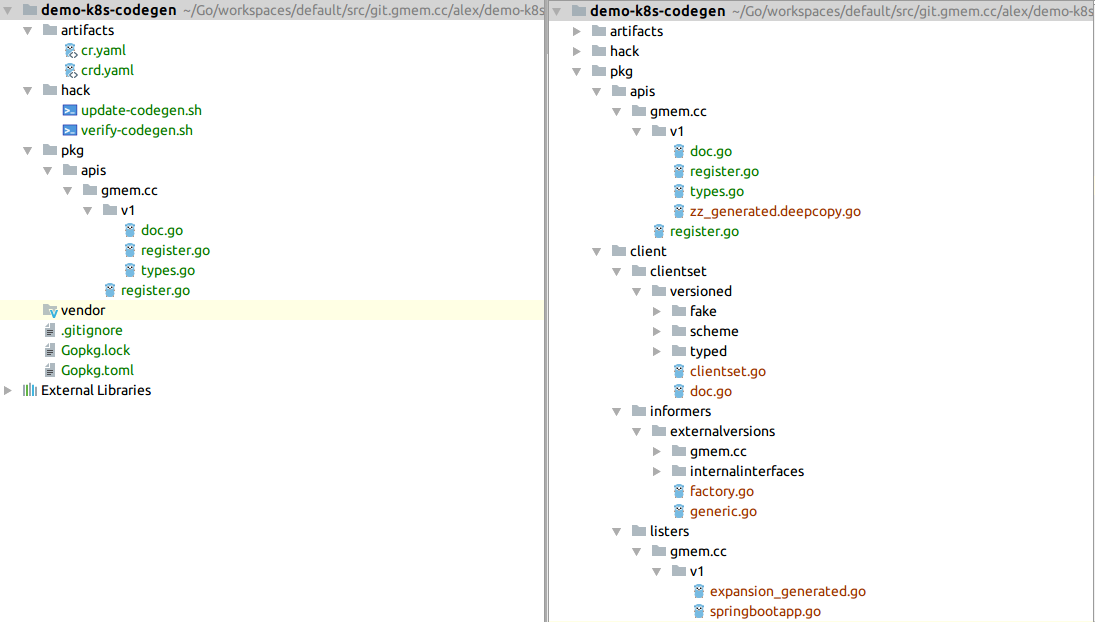Click the gopher icon next to springbootapp.go

coord(699,611)
